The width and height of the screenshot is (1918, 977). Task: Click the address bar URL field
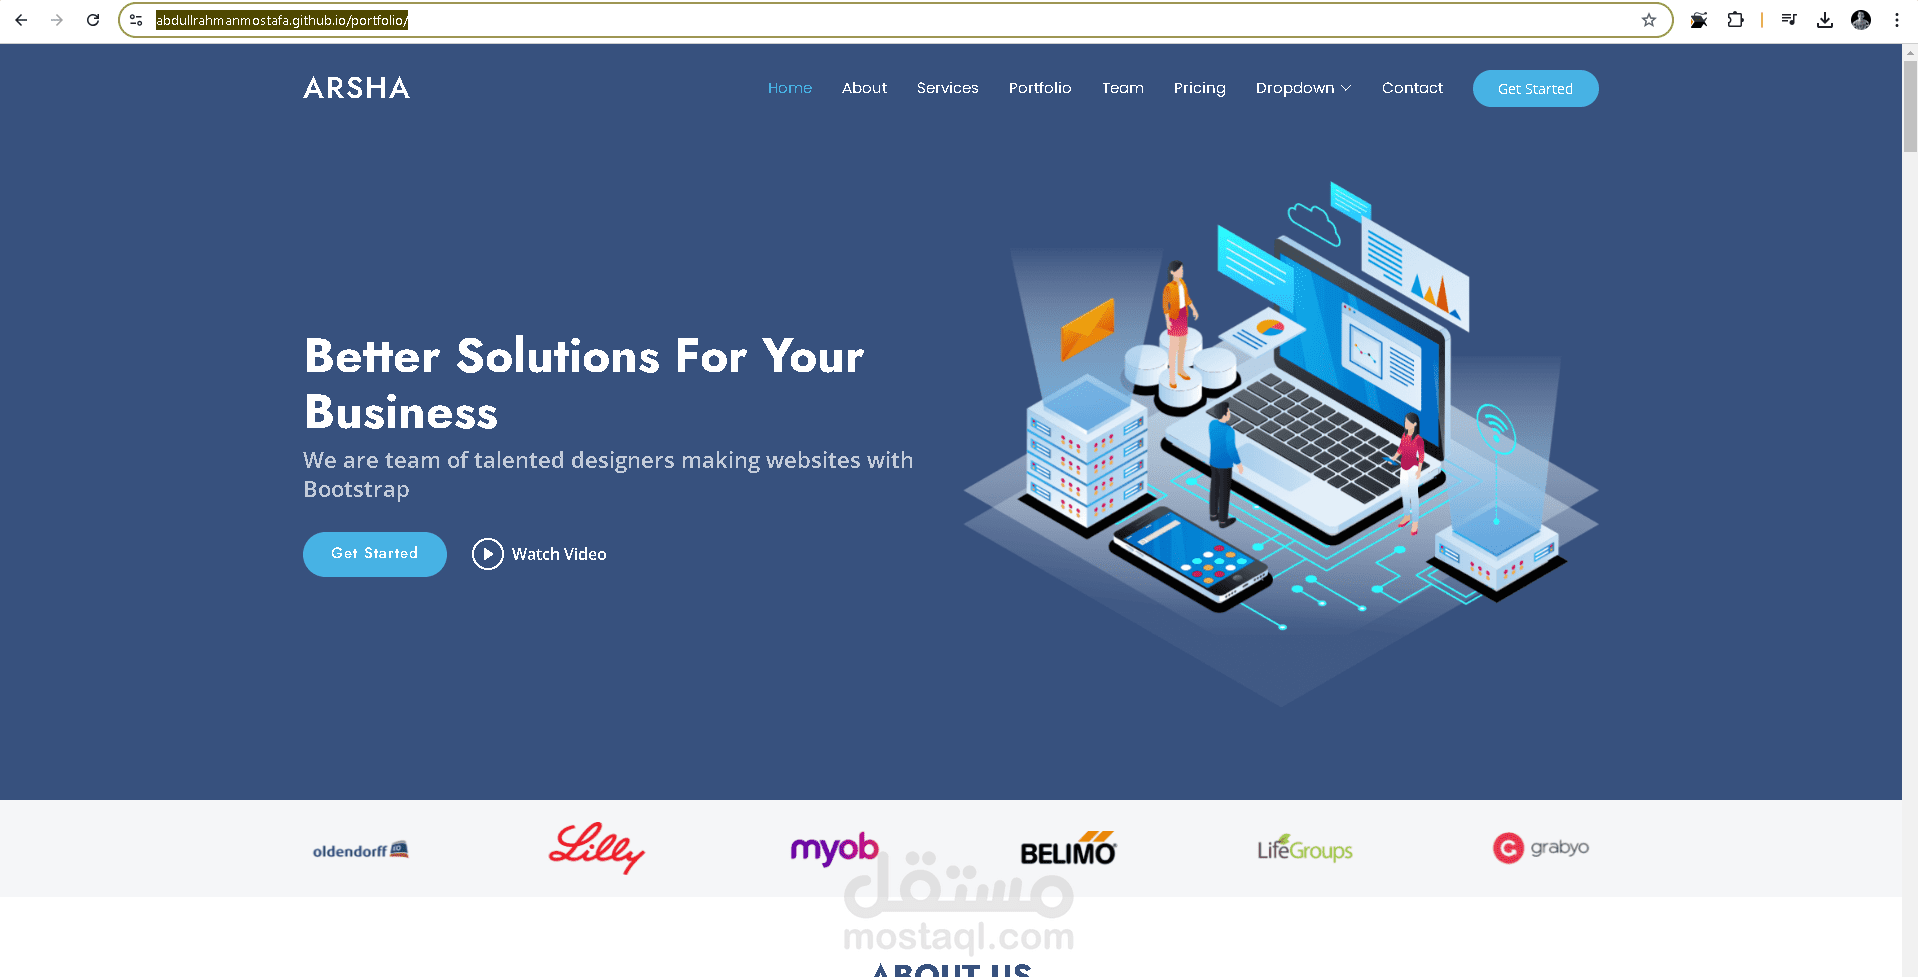click(895, 20)
